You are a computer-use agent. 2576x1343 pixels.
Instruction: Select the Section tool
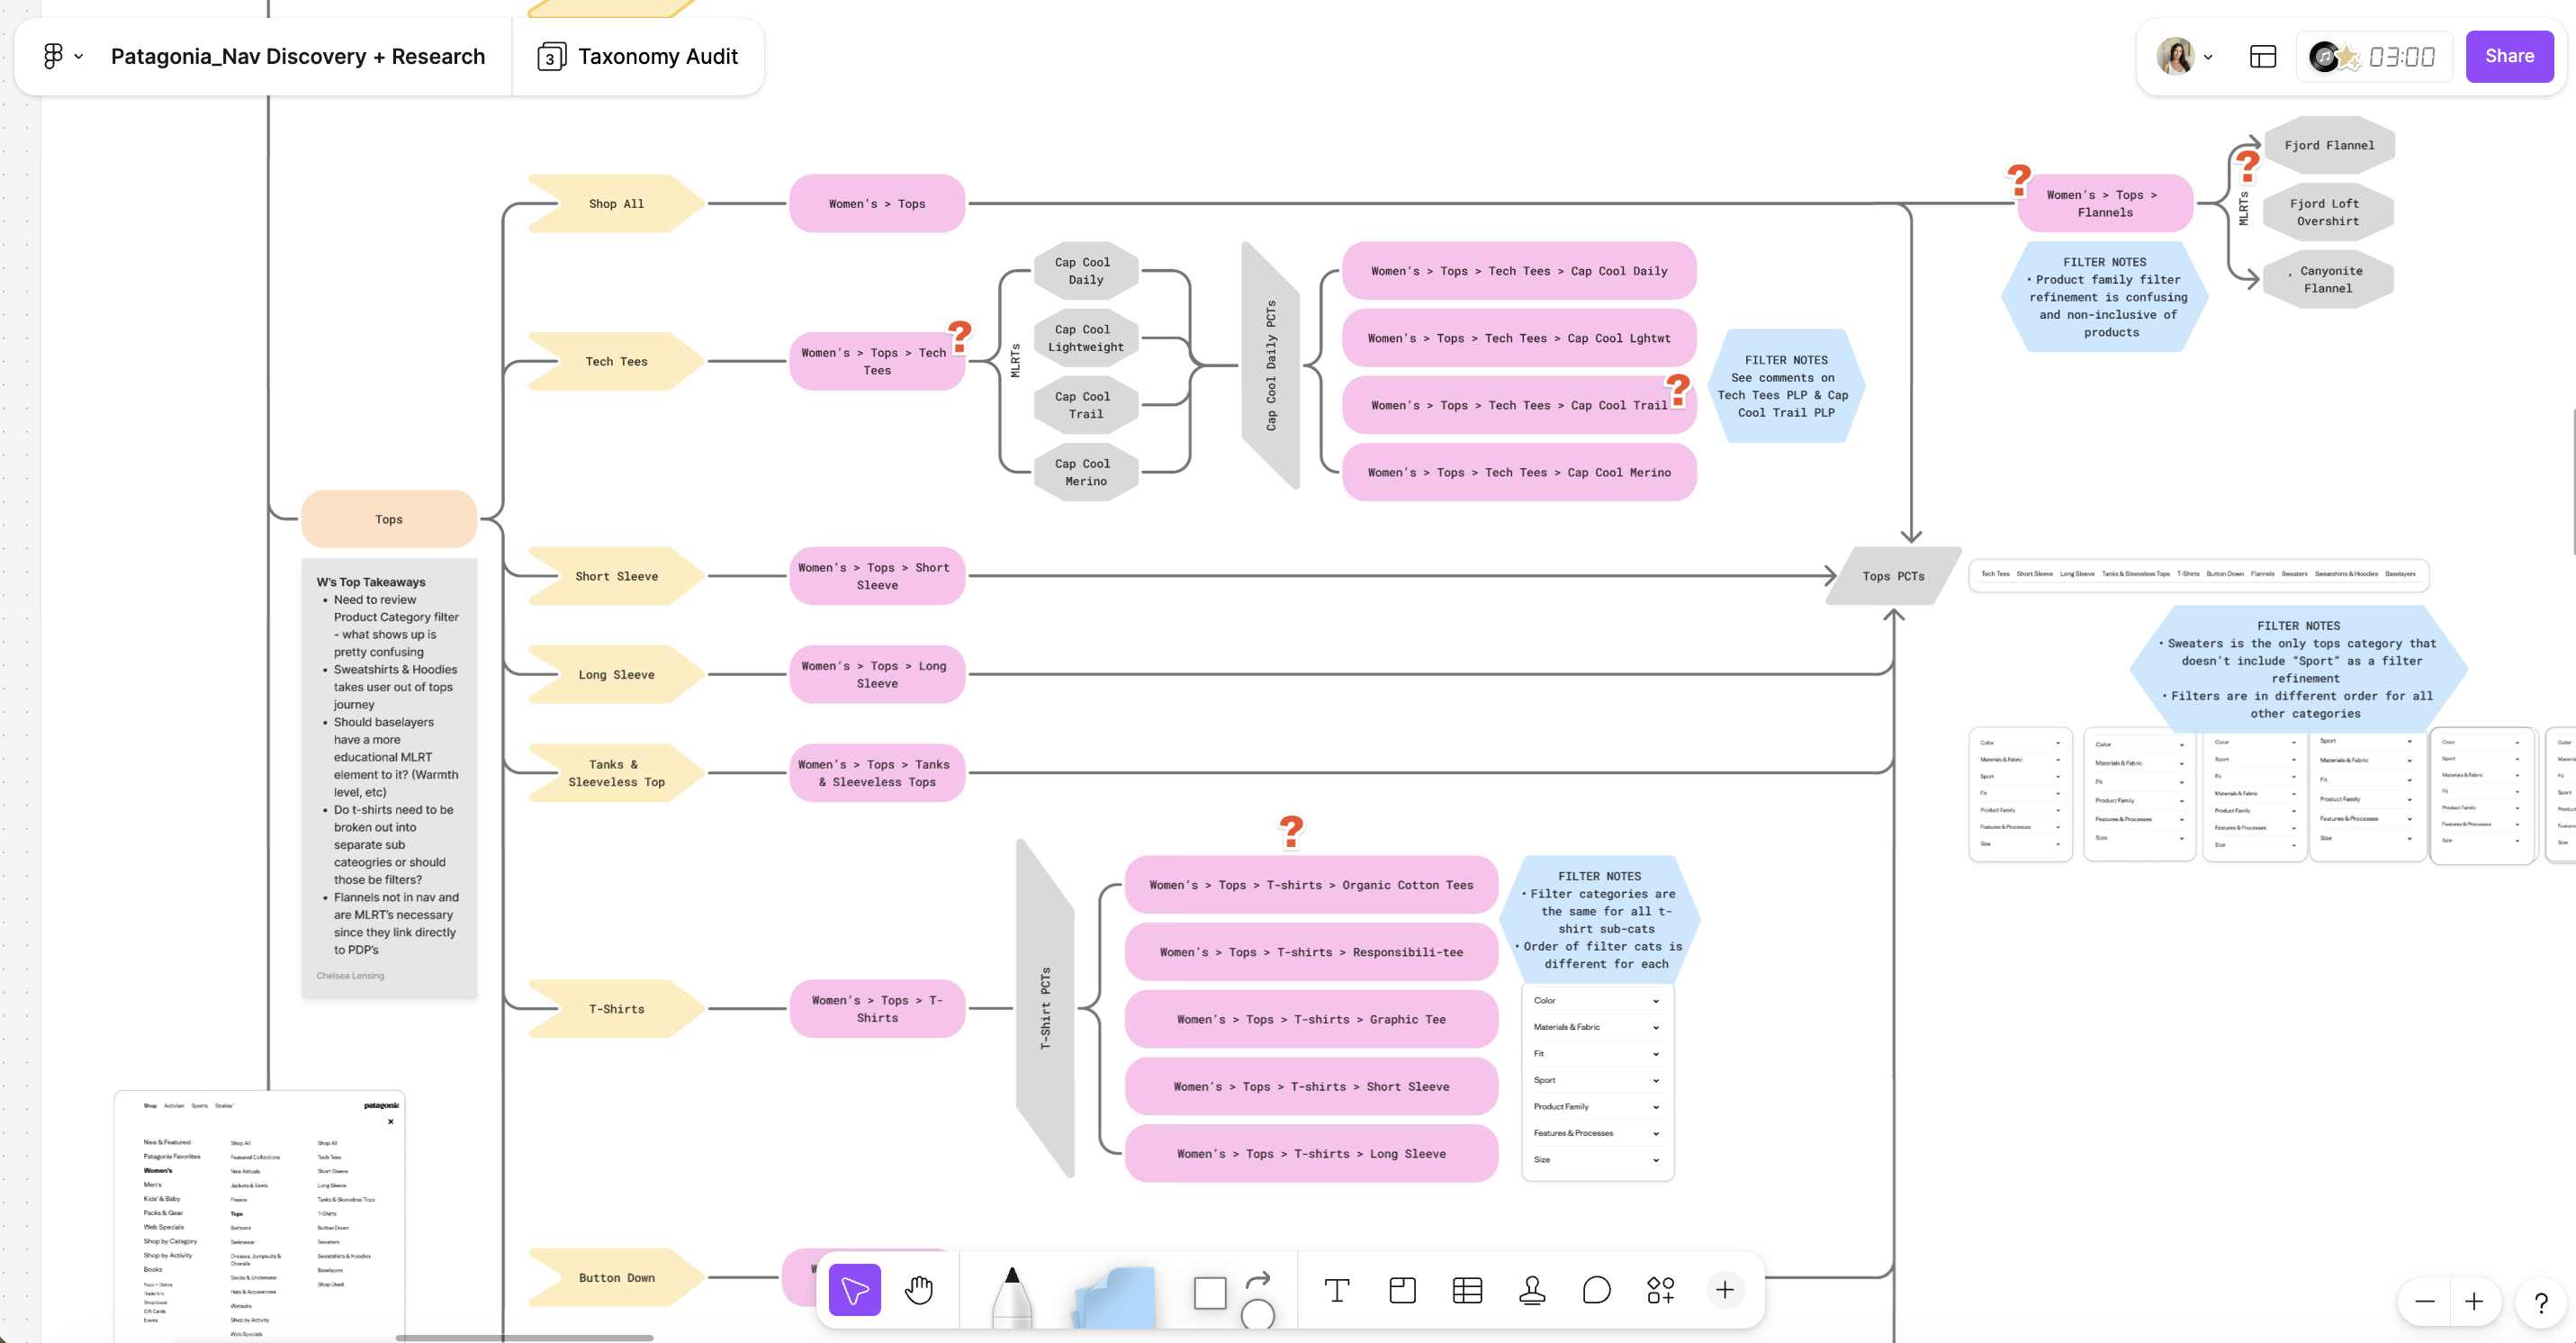coord(1402,1290)
